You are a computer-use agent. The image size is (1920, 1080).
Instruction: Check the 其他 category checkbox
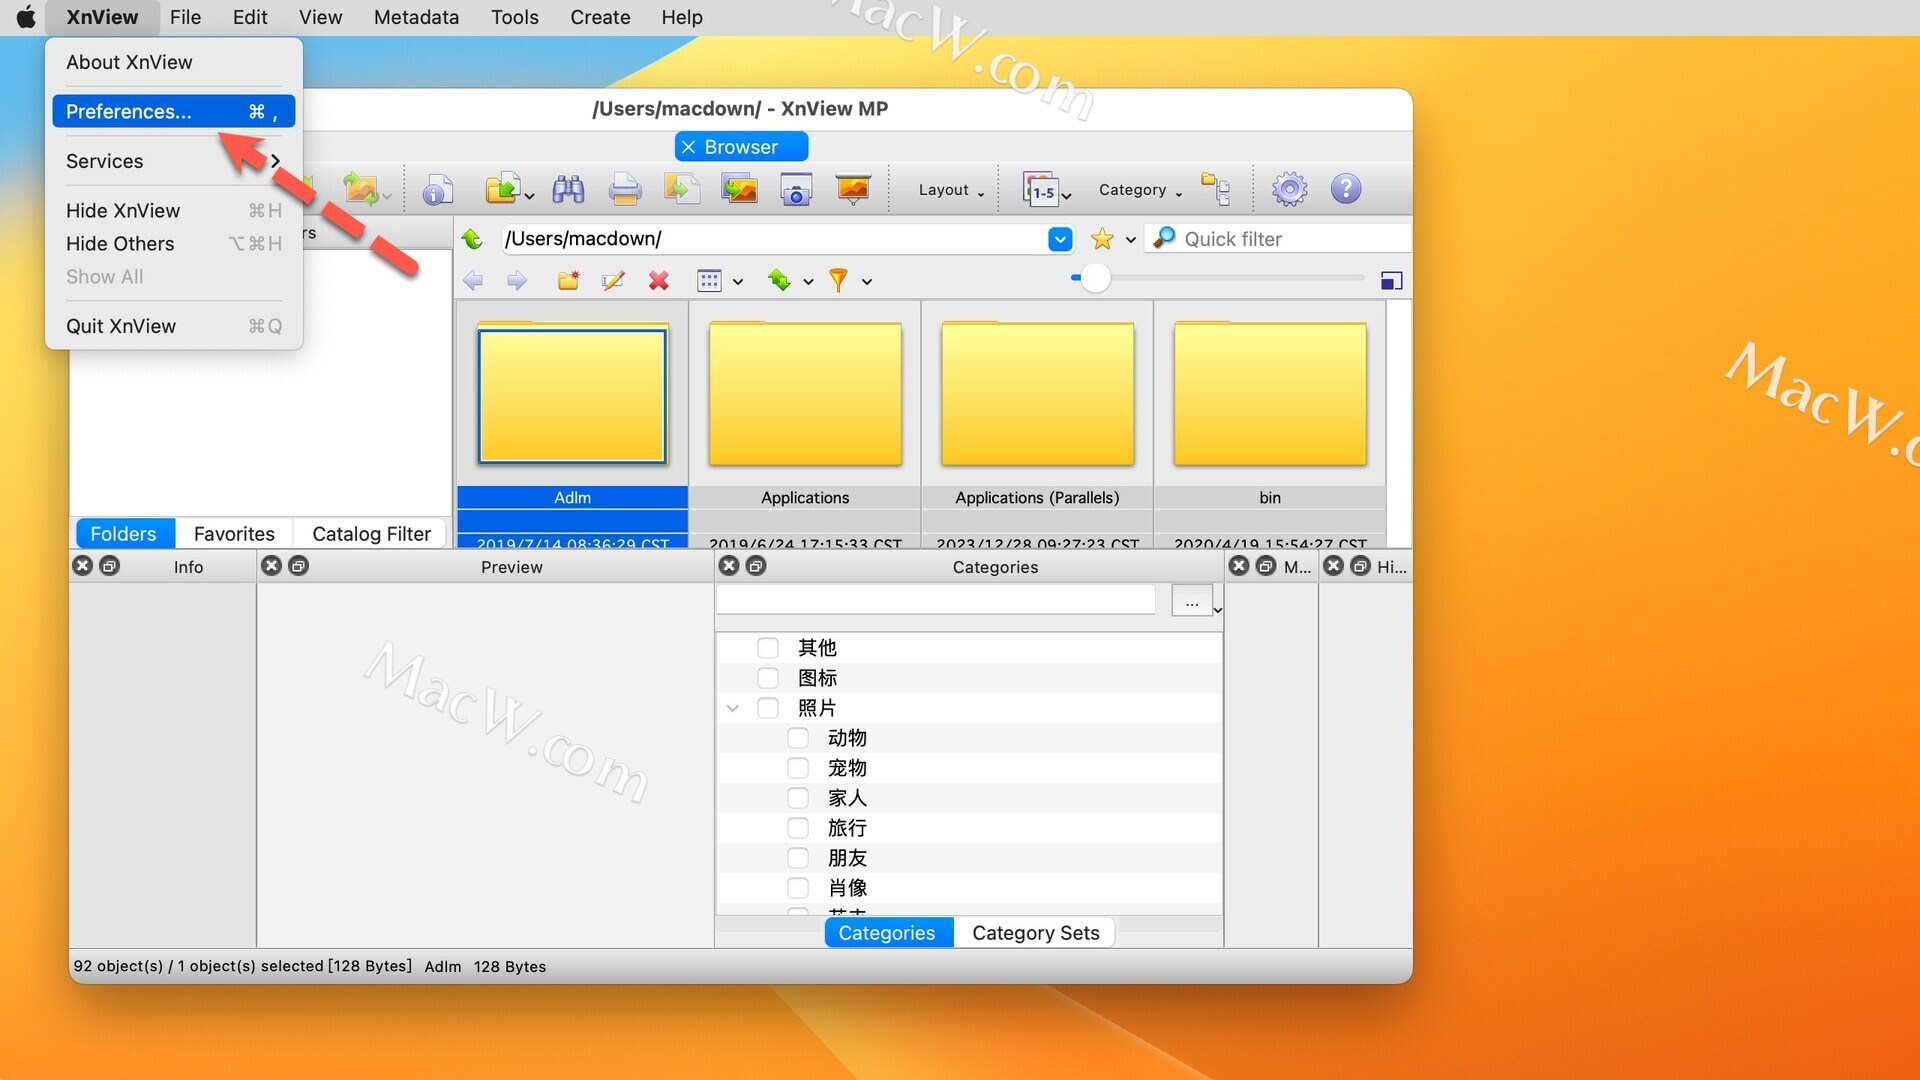(x=767, y=648)
